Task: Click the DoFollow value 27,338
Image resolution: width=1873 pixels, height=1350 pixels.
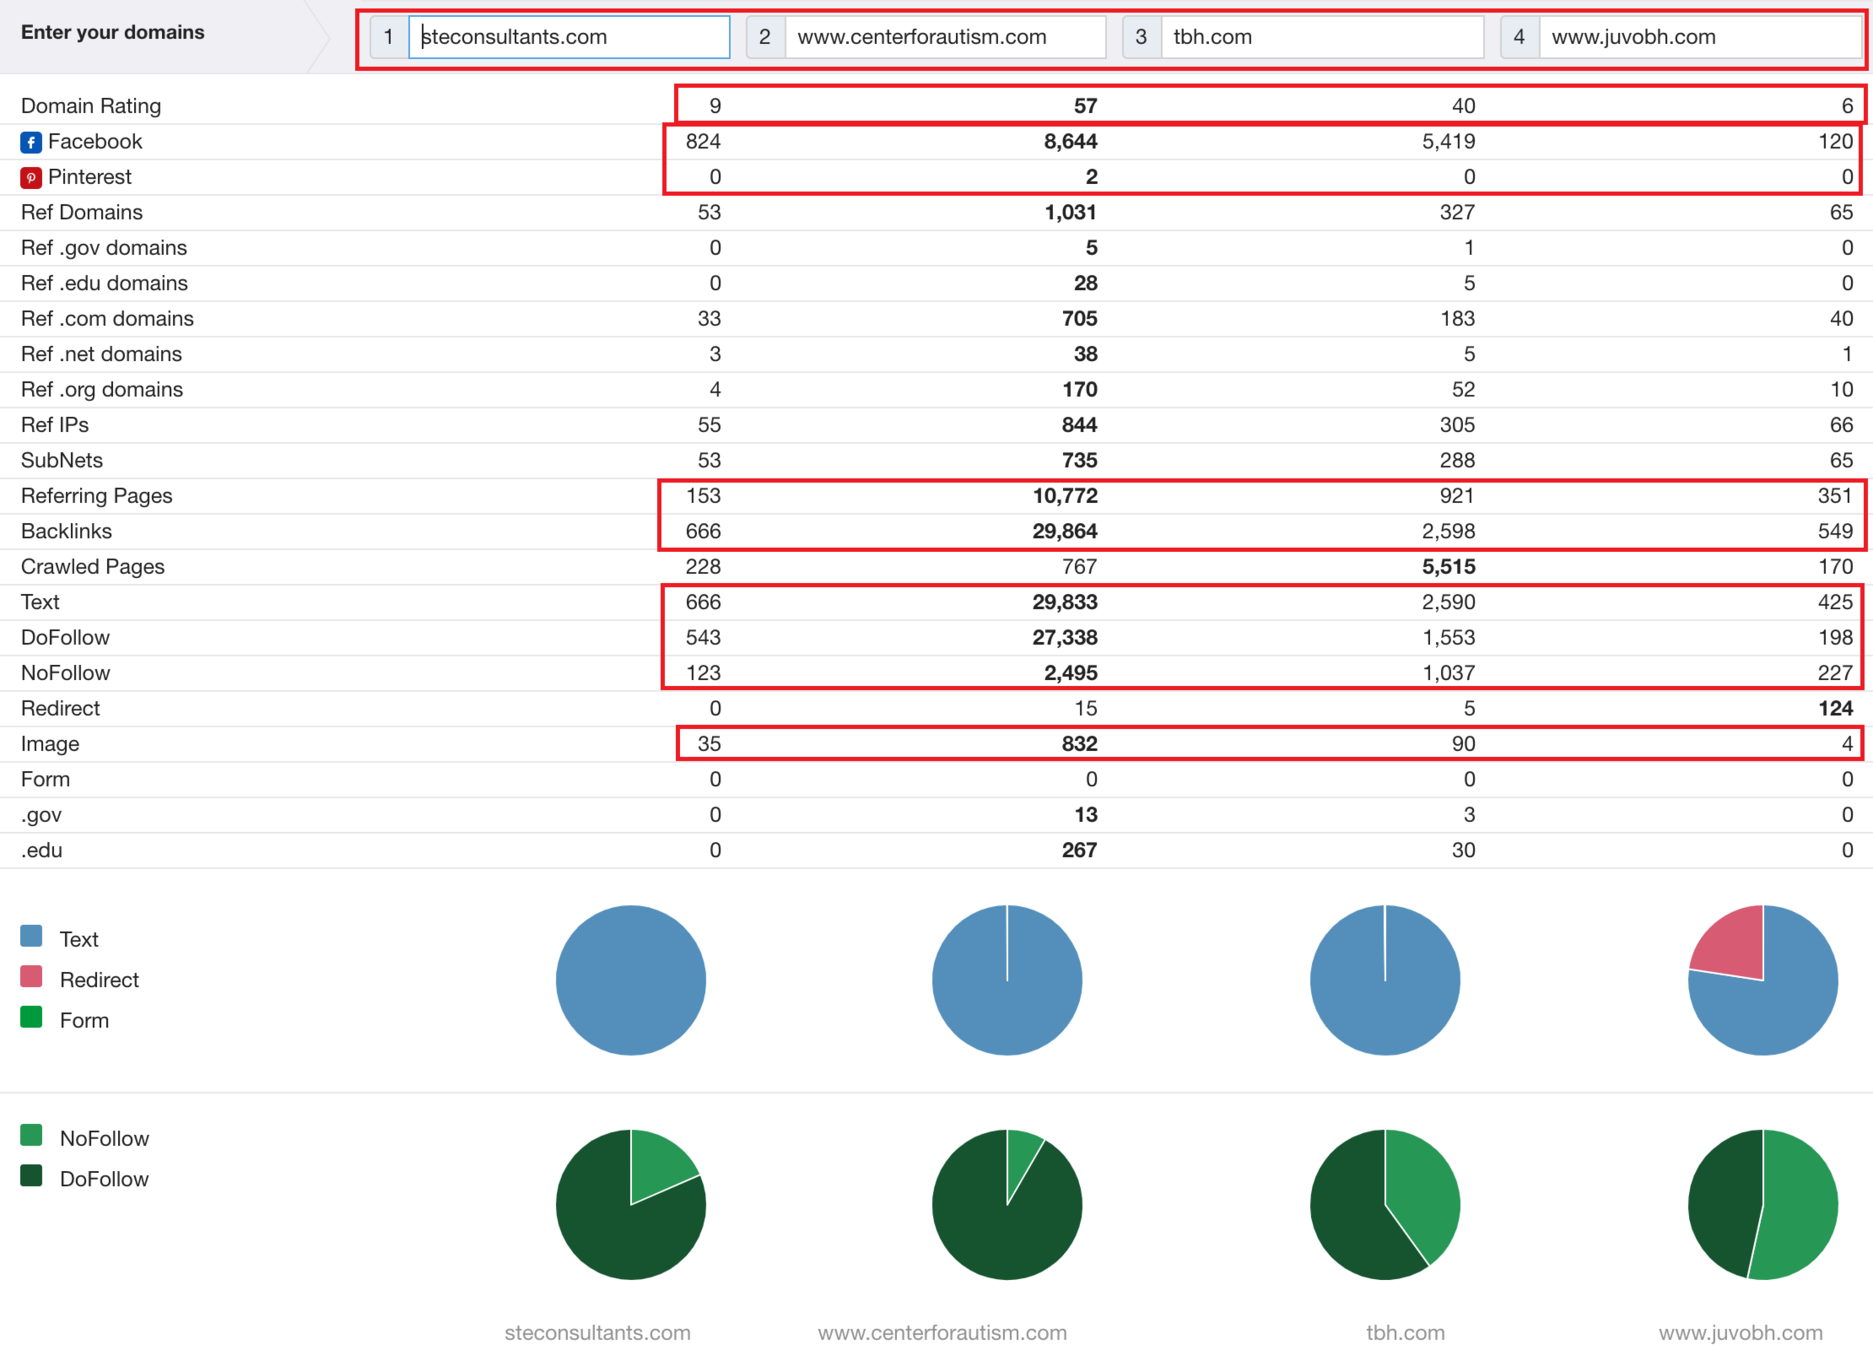Action: tap(1065, 638)
